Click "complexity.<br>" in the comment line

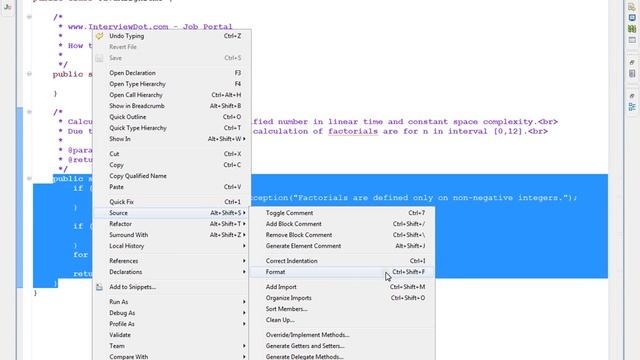[x=520, y=122]
